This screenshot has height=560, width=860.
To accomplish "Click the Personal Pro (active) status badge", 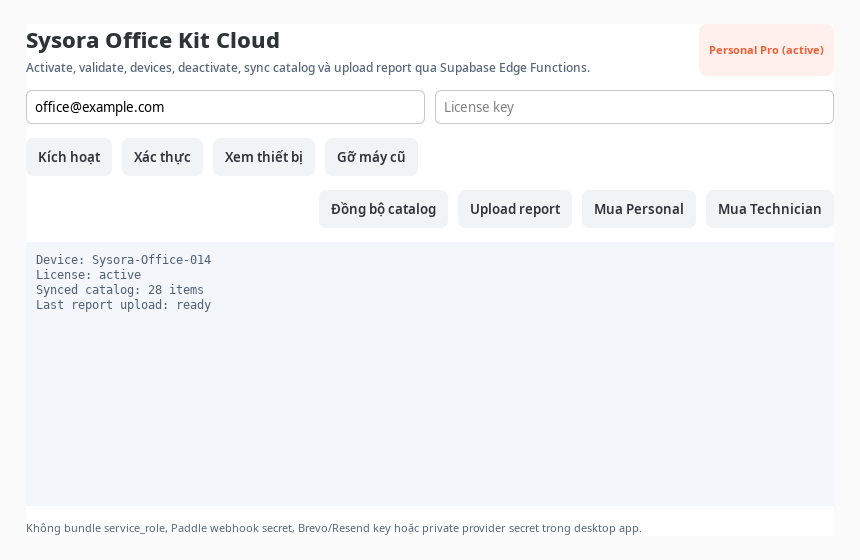I will pos(767,50).
